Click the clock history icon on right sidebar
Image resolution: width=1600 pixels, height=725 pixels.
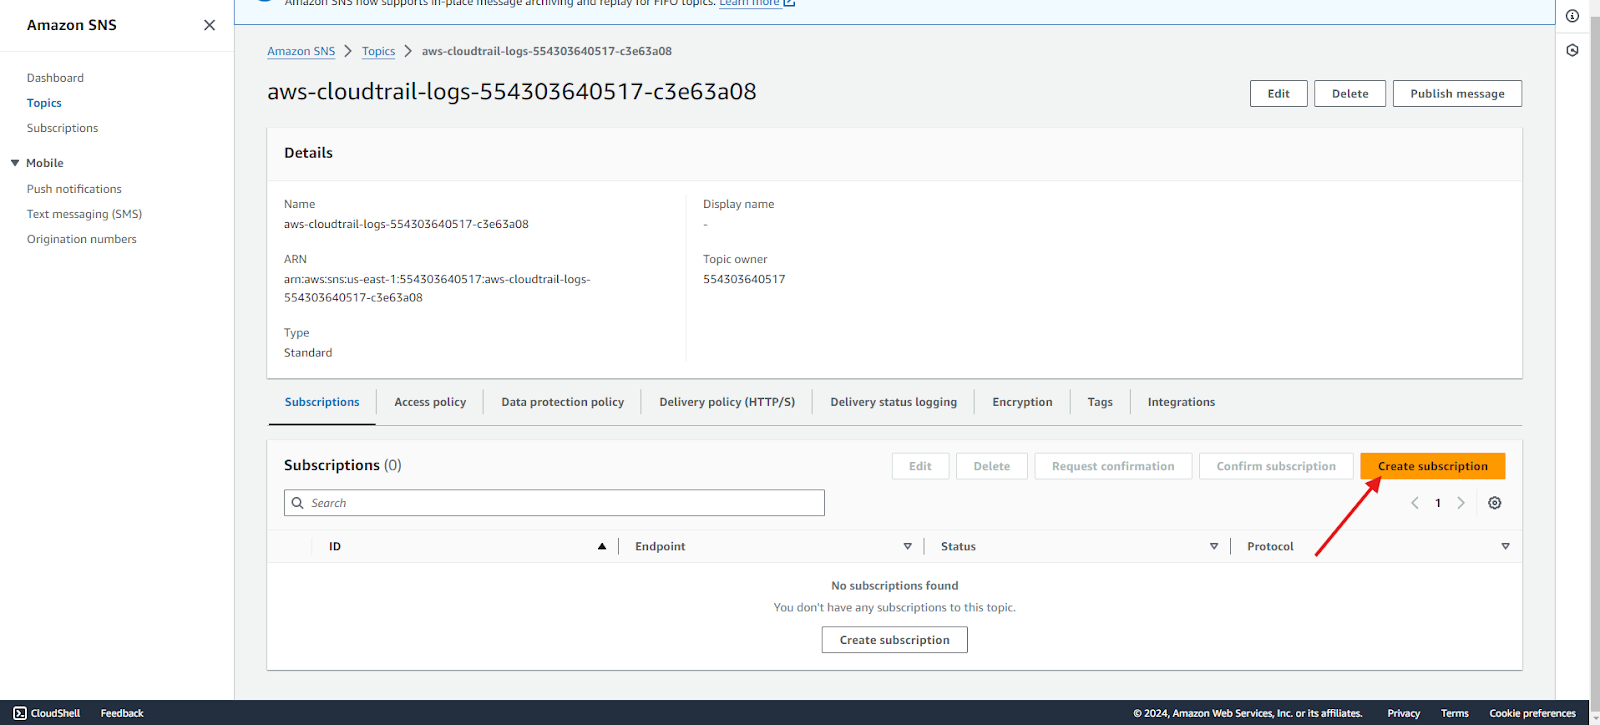(x=1572, y=50)
